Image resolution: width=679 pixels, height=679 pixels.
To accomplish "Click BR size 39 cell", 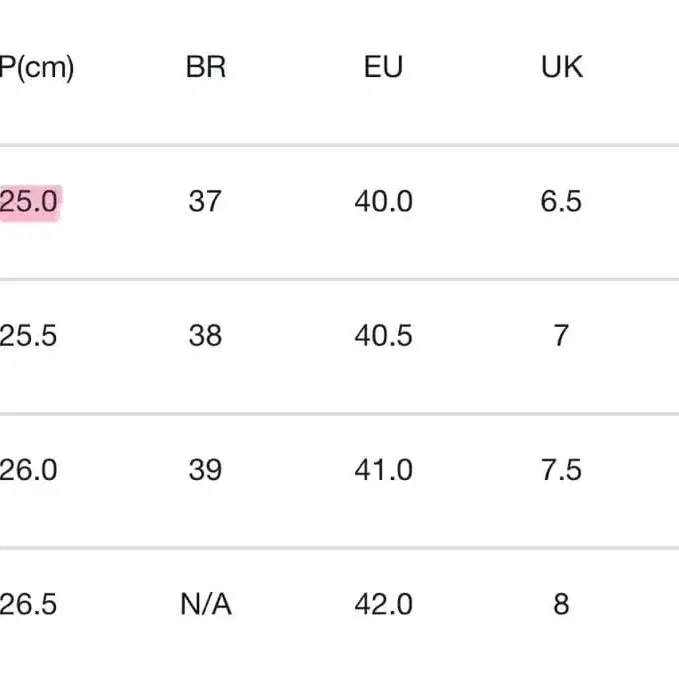I will point(205,470).
